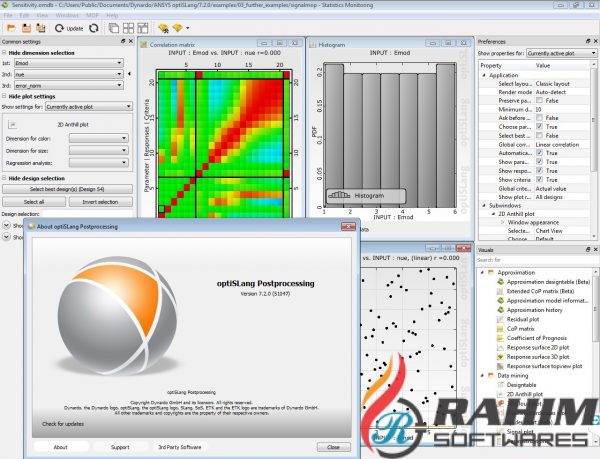The width and height of the screenshot is (600, 459).
Task: Open file with the folder toolbar icon
Action: 11,28
